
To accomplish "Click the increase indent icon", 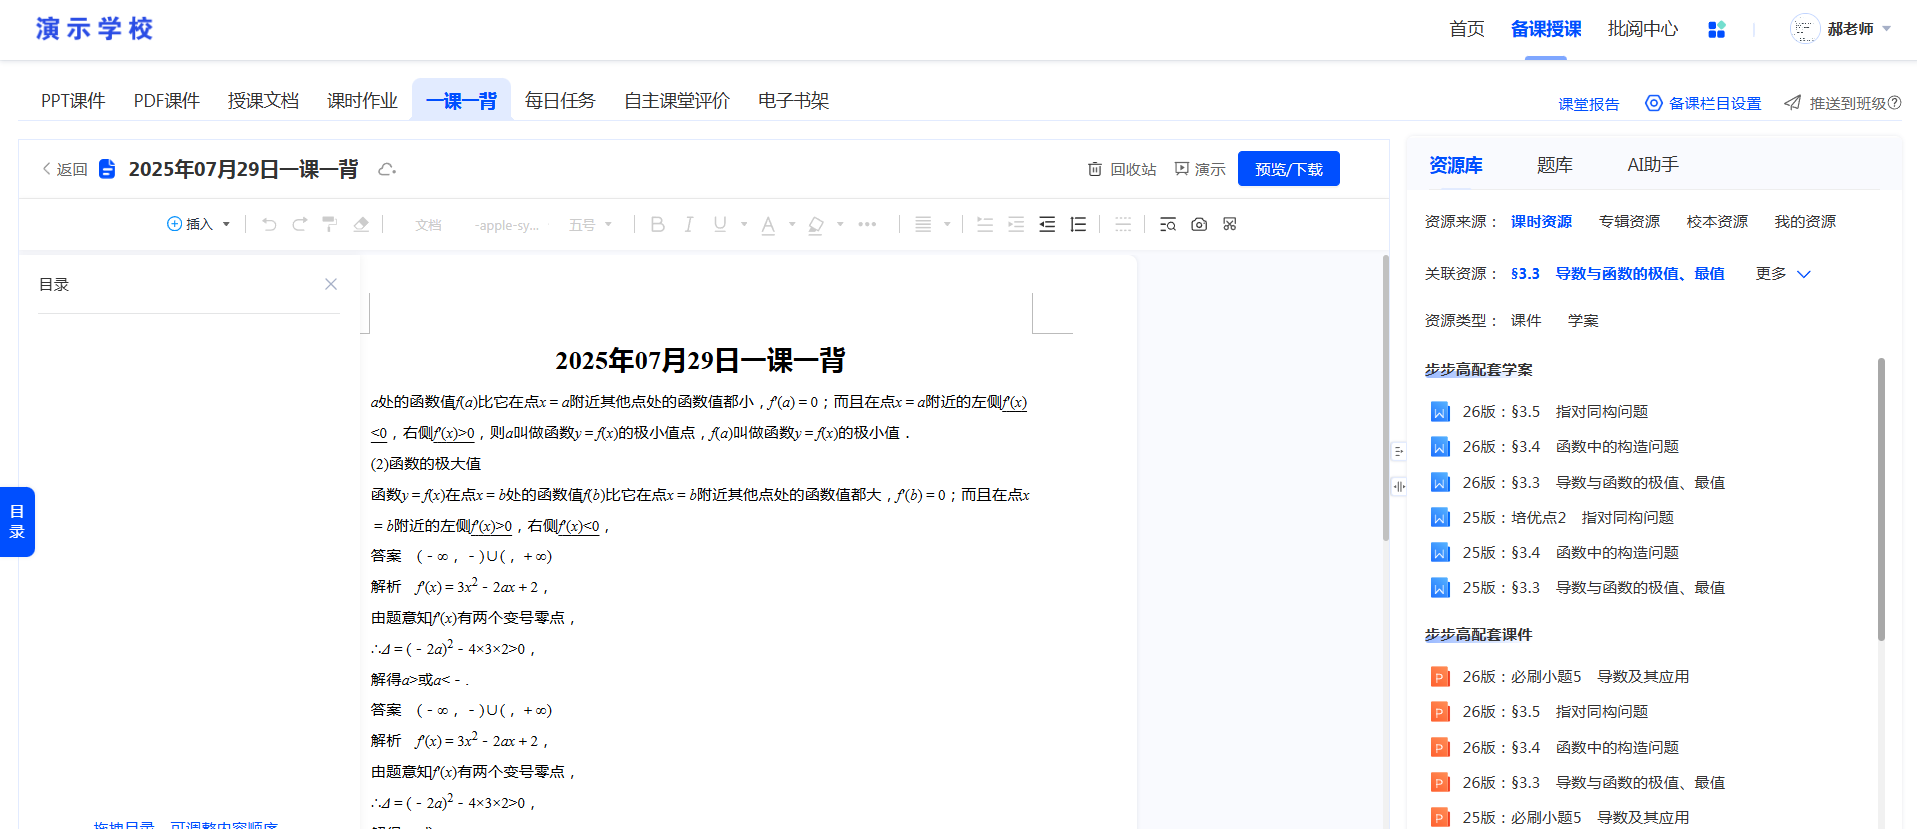I will 1016,224.
